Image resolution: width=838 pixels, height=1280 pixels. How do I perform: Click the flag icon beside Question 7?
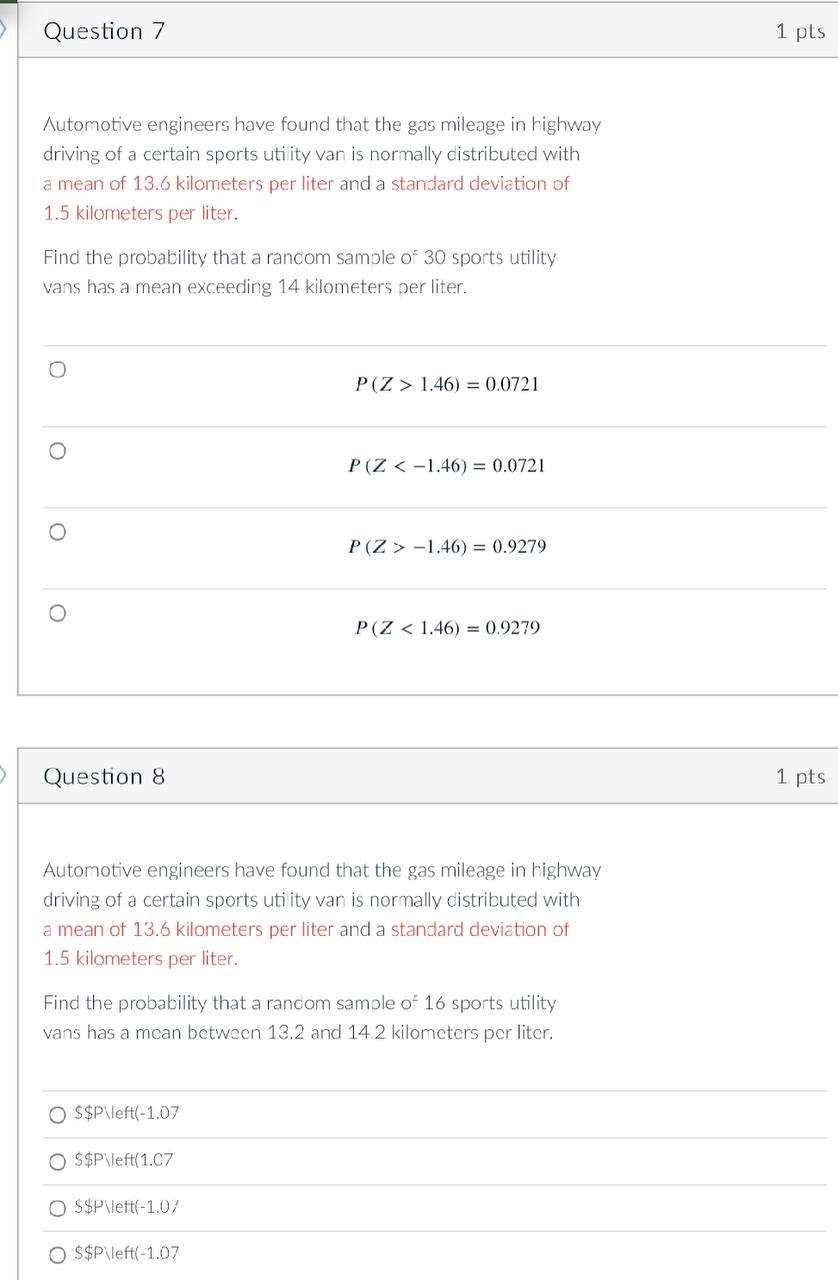[3, 30]
